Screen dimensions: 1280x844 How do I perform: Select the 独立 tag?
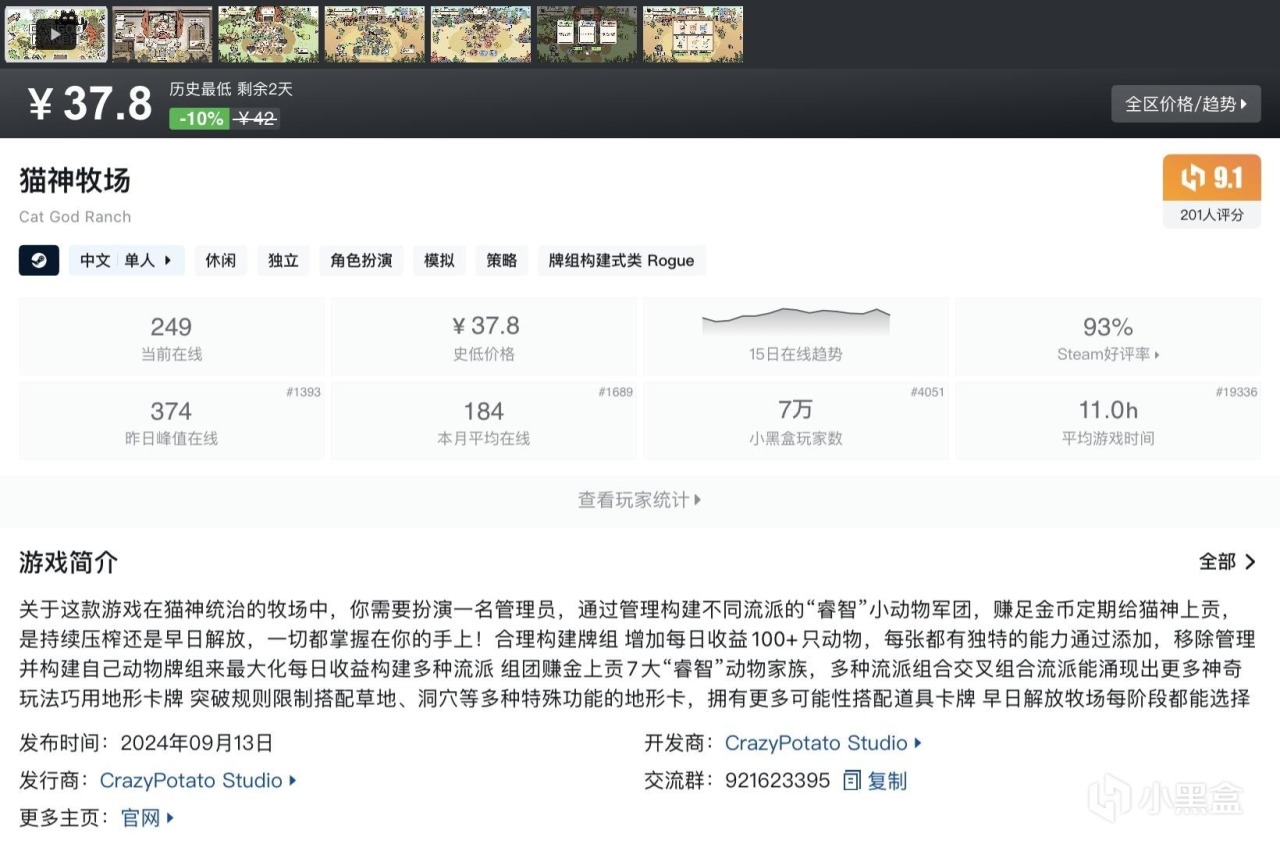coord(283,261)
